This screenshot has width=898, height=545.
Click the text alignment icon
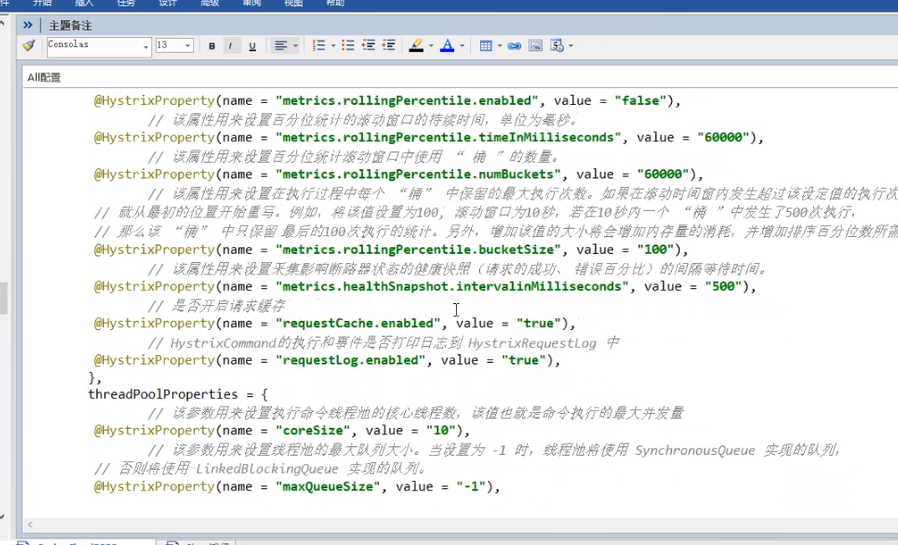point(280,46)
